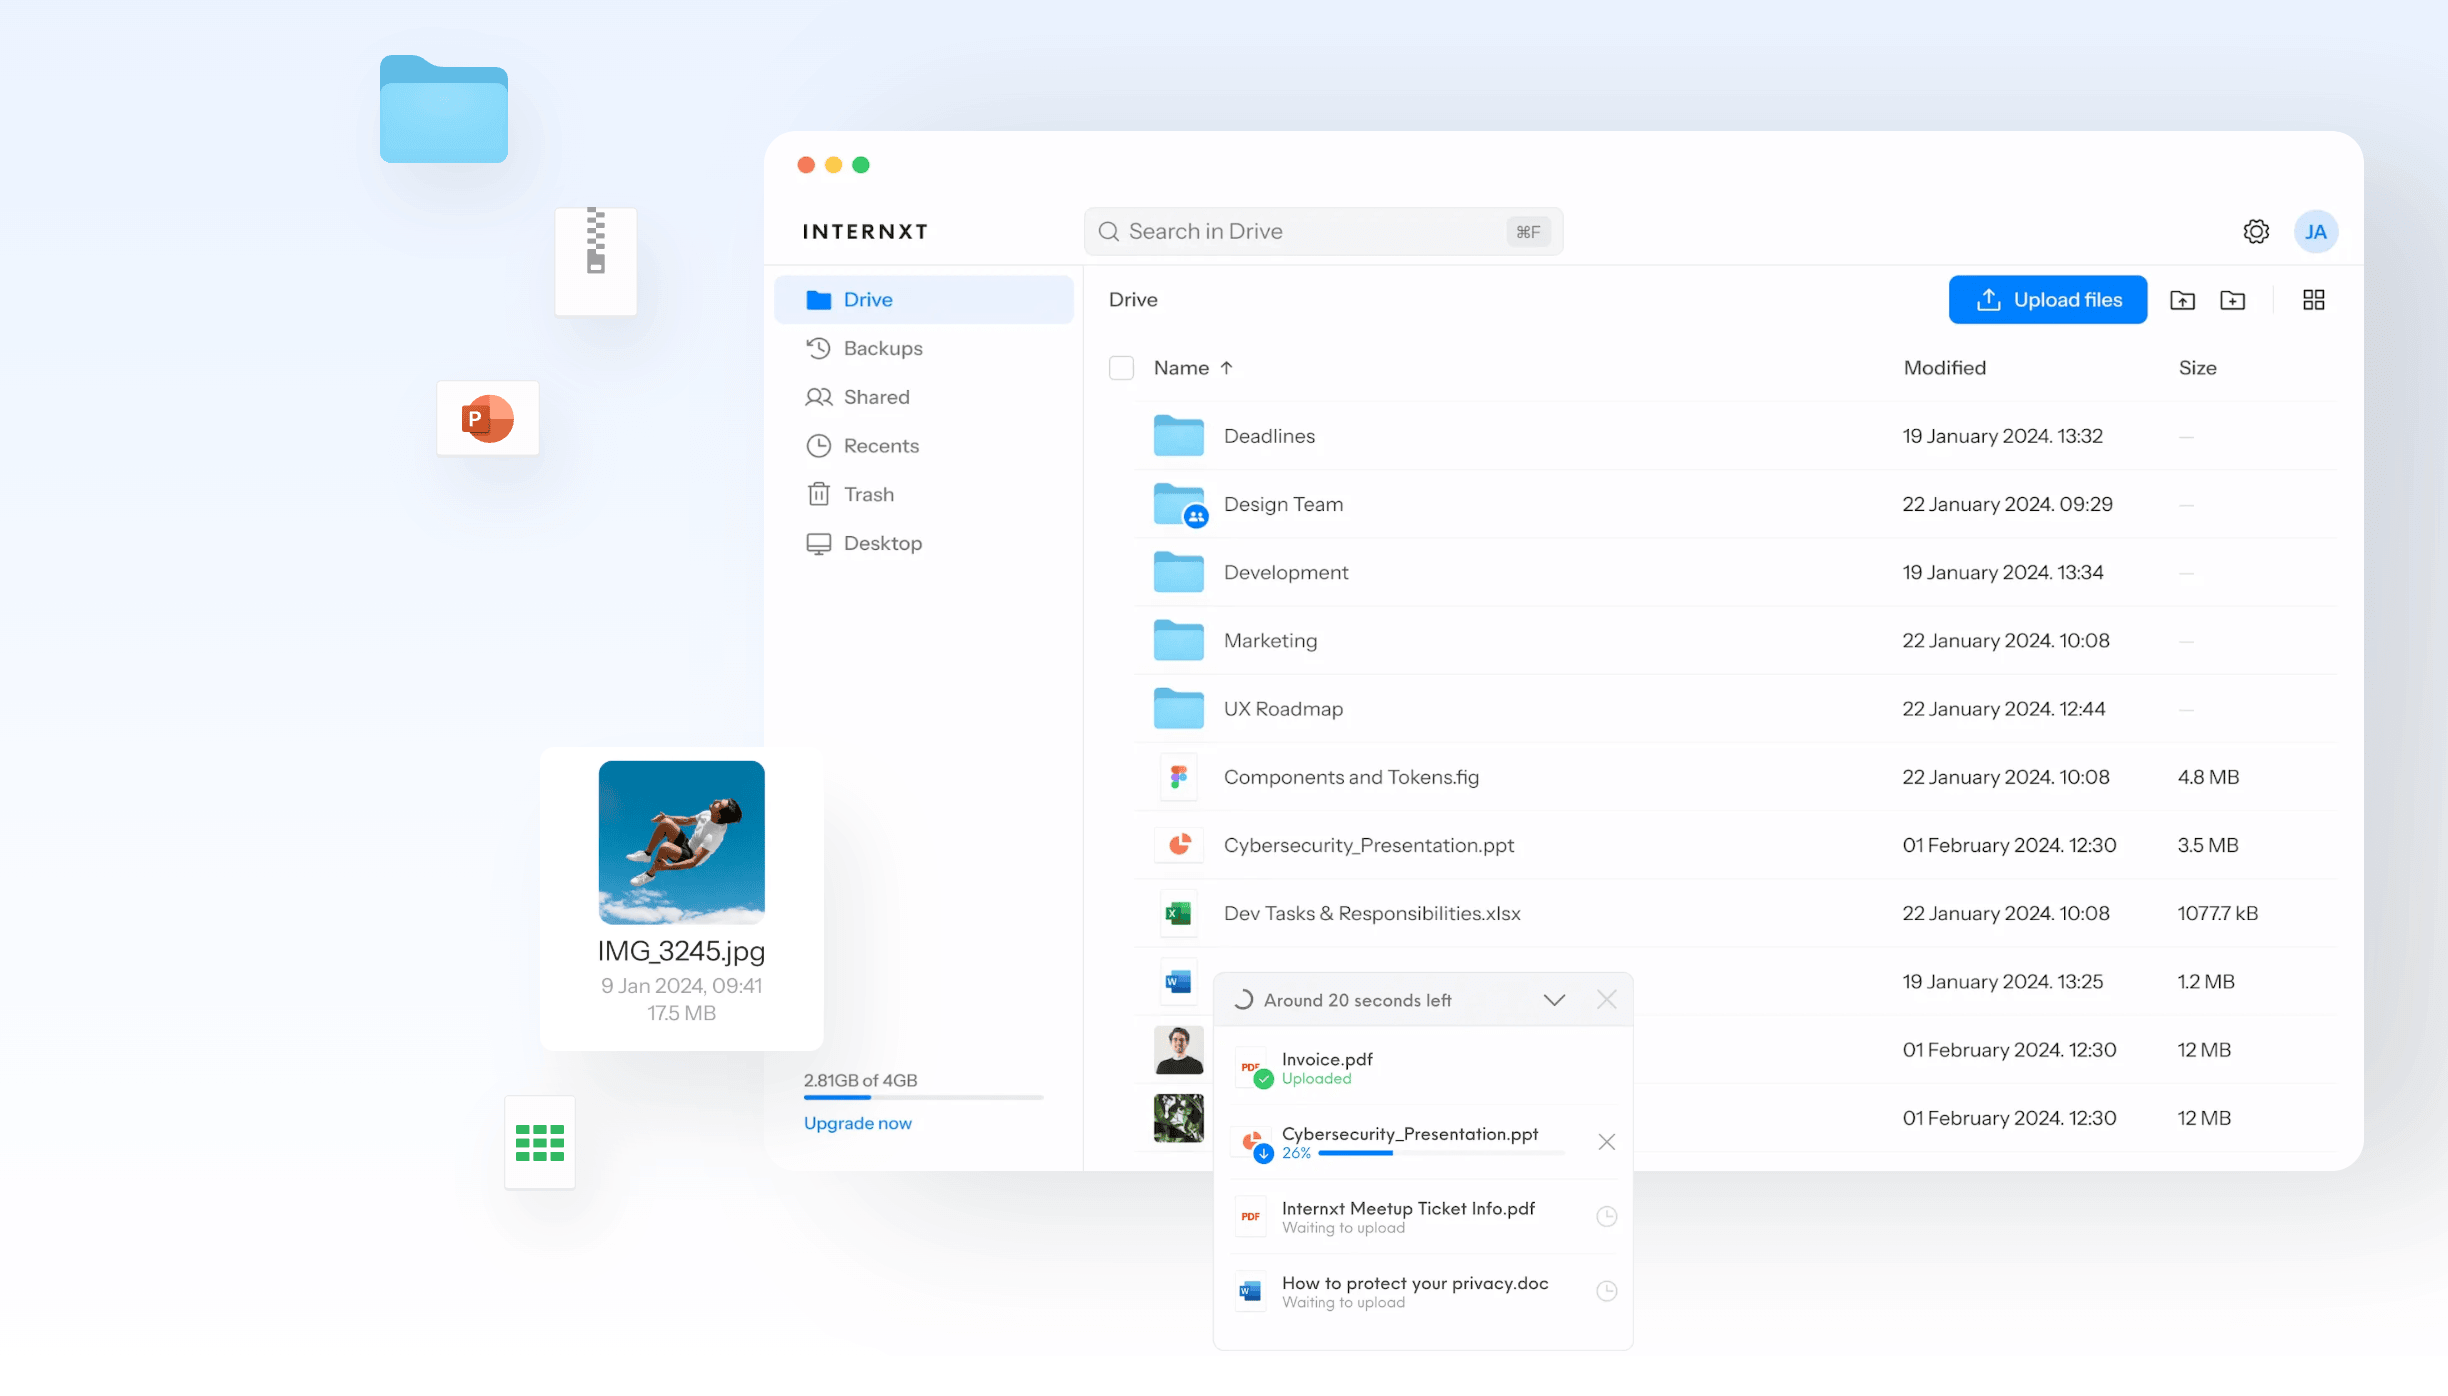Select all files with the header checkbox
Viewport: 2448px width, 1396px height.
coord(1121,368)
